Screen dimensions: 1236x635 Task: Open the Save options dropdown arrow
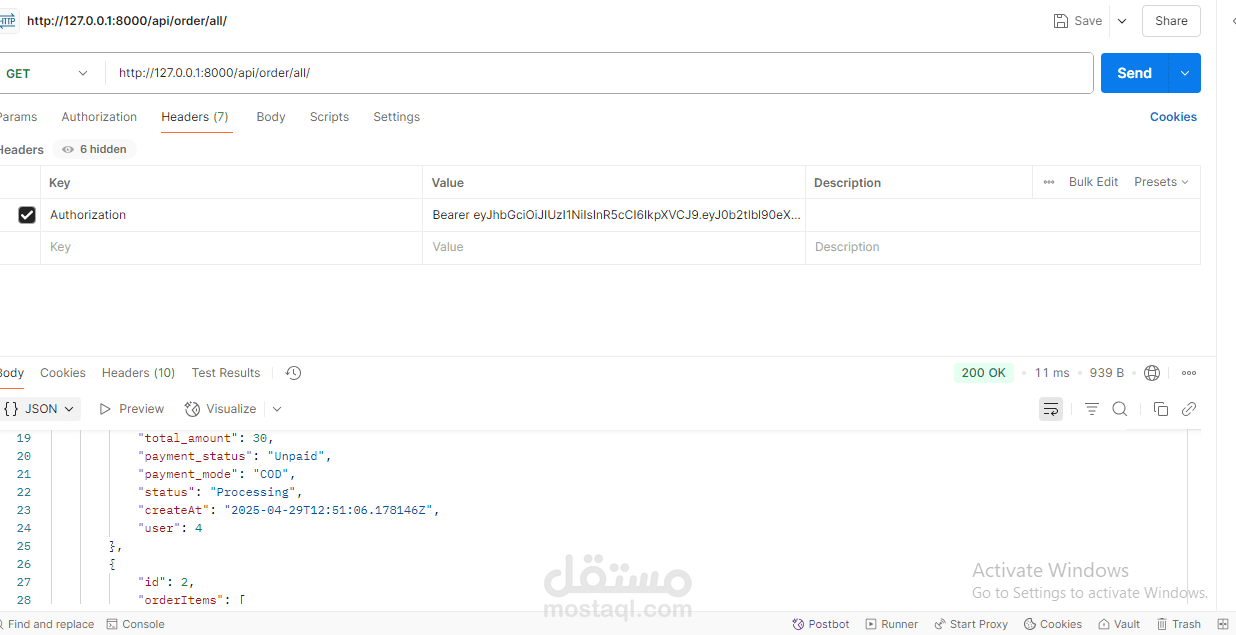click(x=1121, y=20)
